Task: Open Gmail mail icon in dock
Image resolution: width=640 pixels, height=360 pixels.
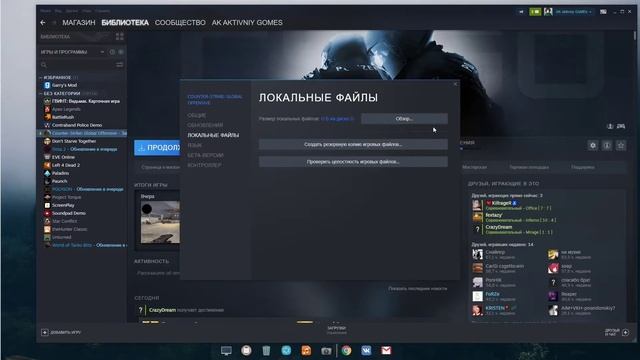Action: [x=386, y=350]
